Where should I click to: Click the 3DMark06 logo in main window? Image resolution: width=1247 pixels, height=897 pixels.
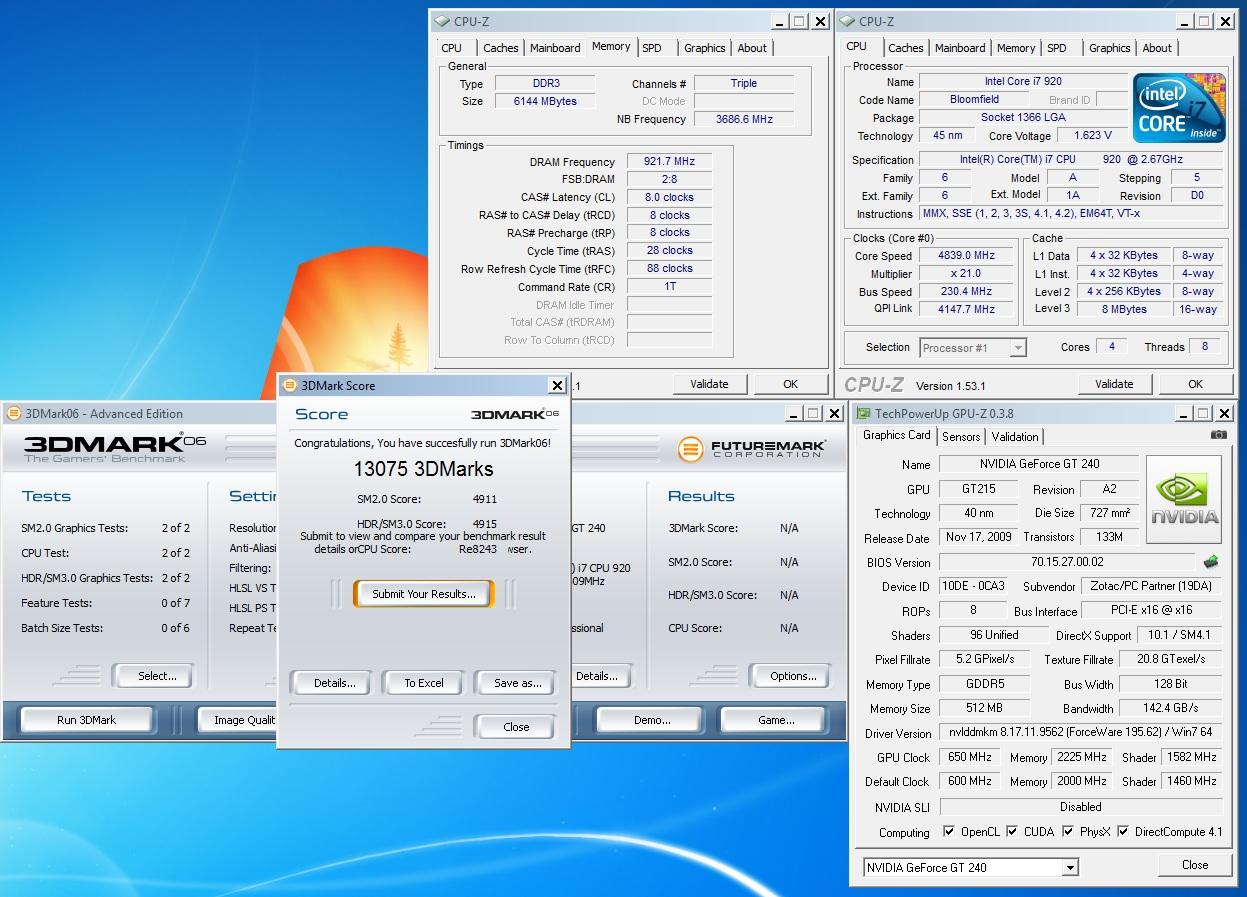[114, 447]
